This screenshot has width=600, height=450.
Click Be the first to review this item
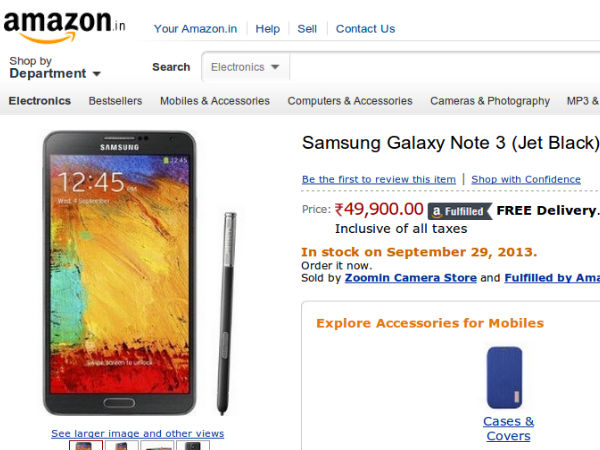378,180
